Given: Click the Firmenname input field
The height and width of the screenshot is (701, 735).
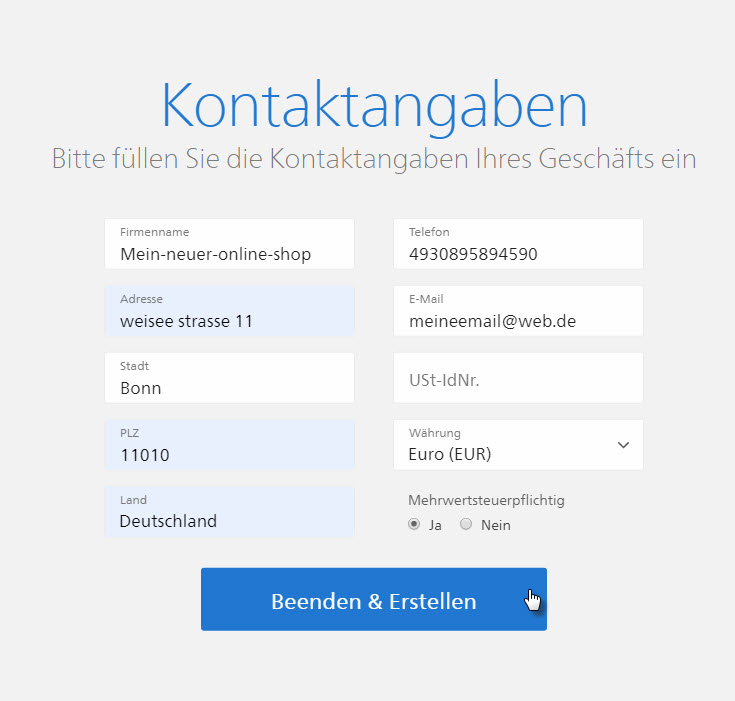Looking at the screenshot, I should click(229, 245).
